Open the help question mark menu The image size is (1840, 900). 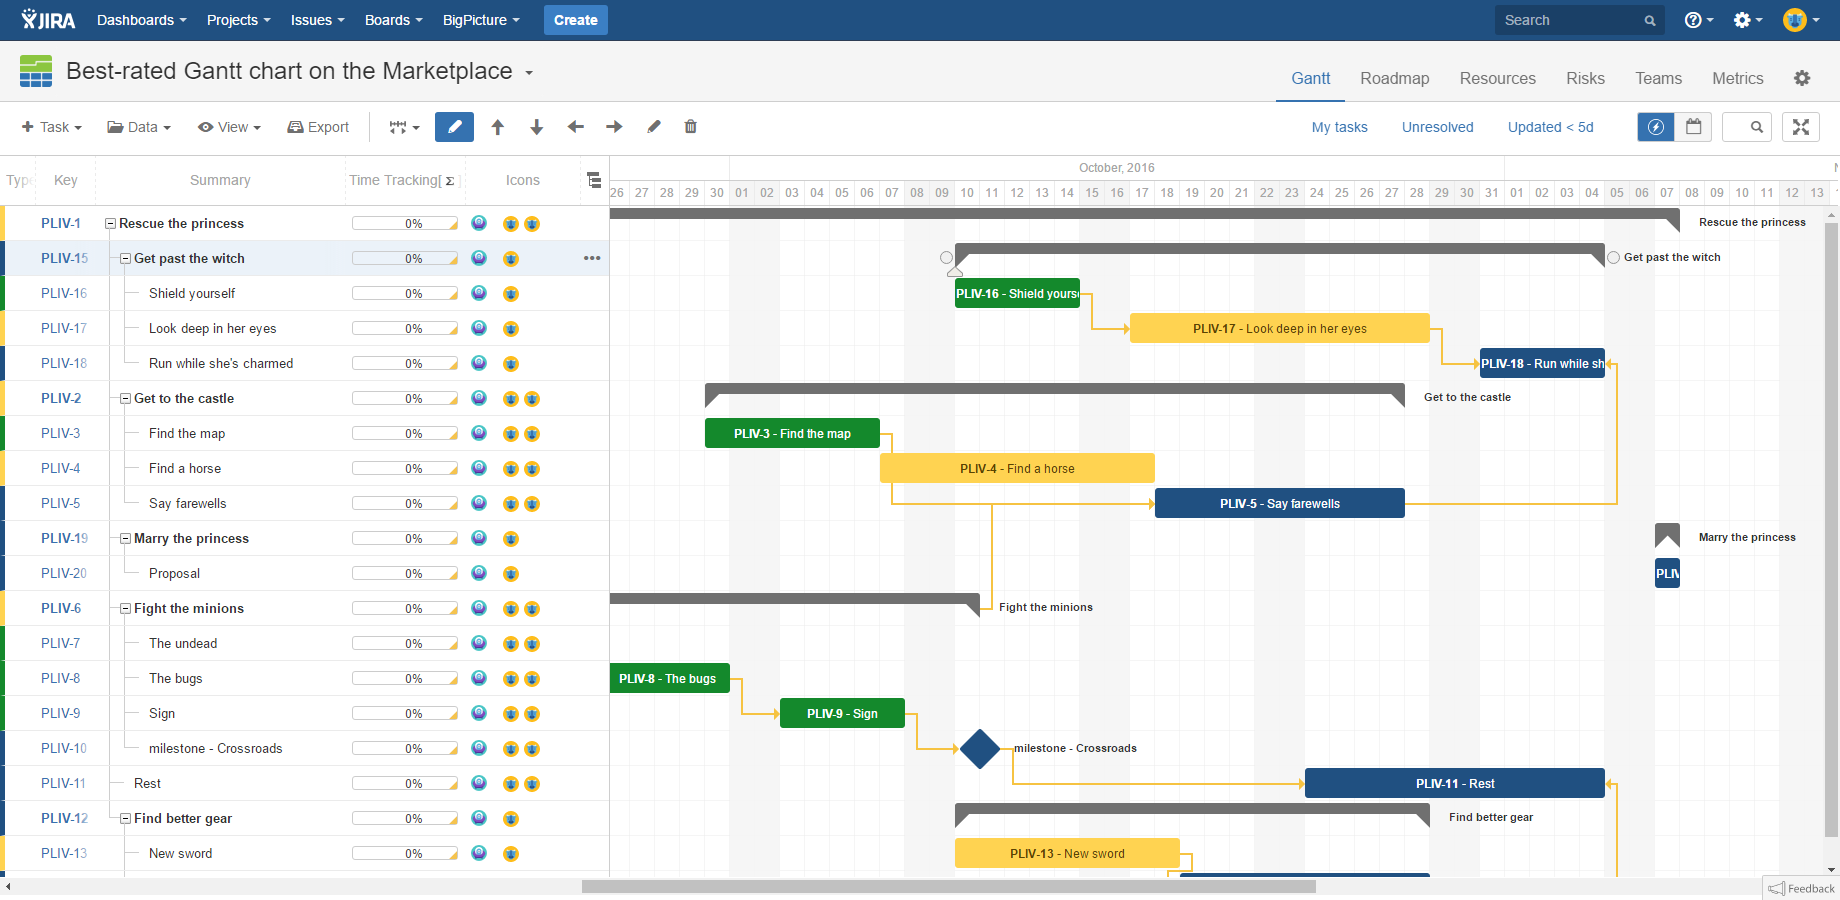(1698, 20)
